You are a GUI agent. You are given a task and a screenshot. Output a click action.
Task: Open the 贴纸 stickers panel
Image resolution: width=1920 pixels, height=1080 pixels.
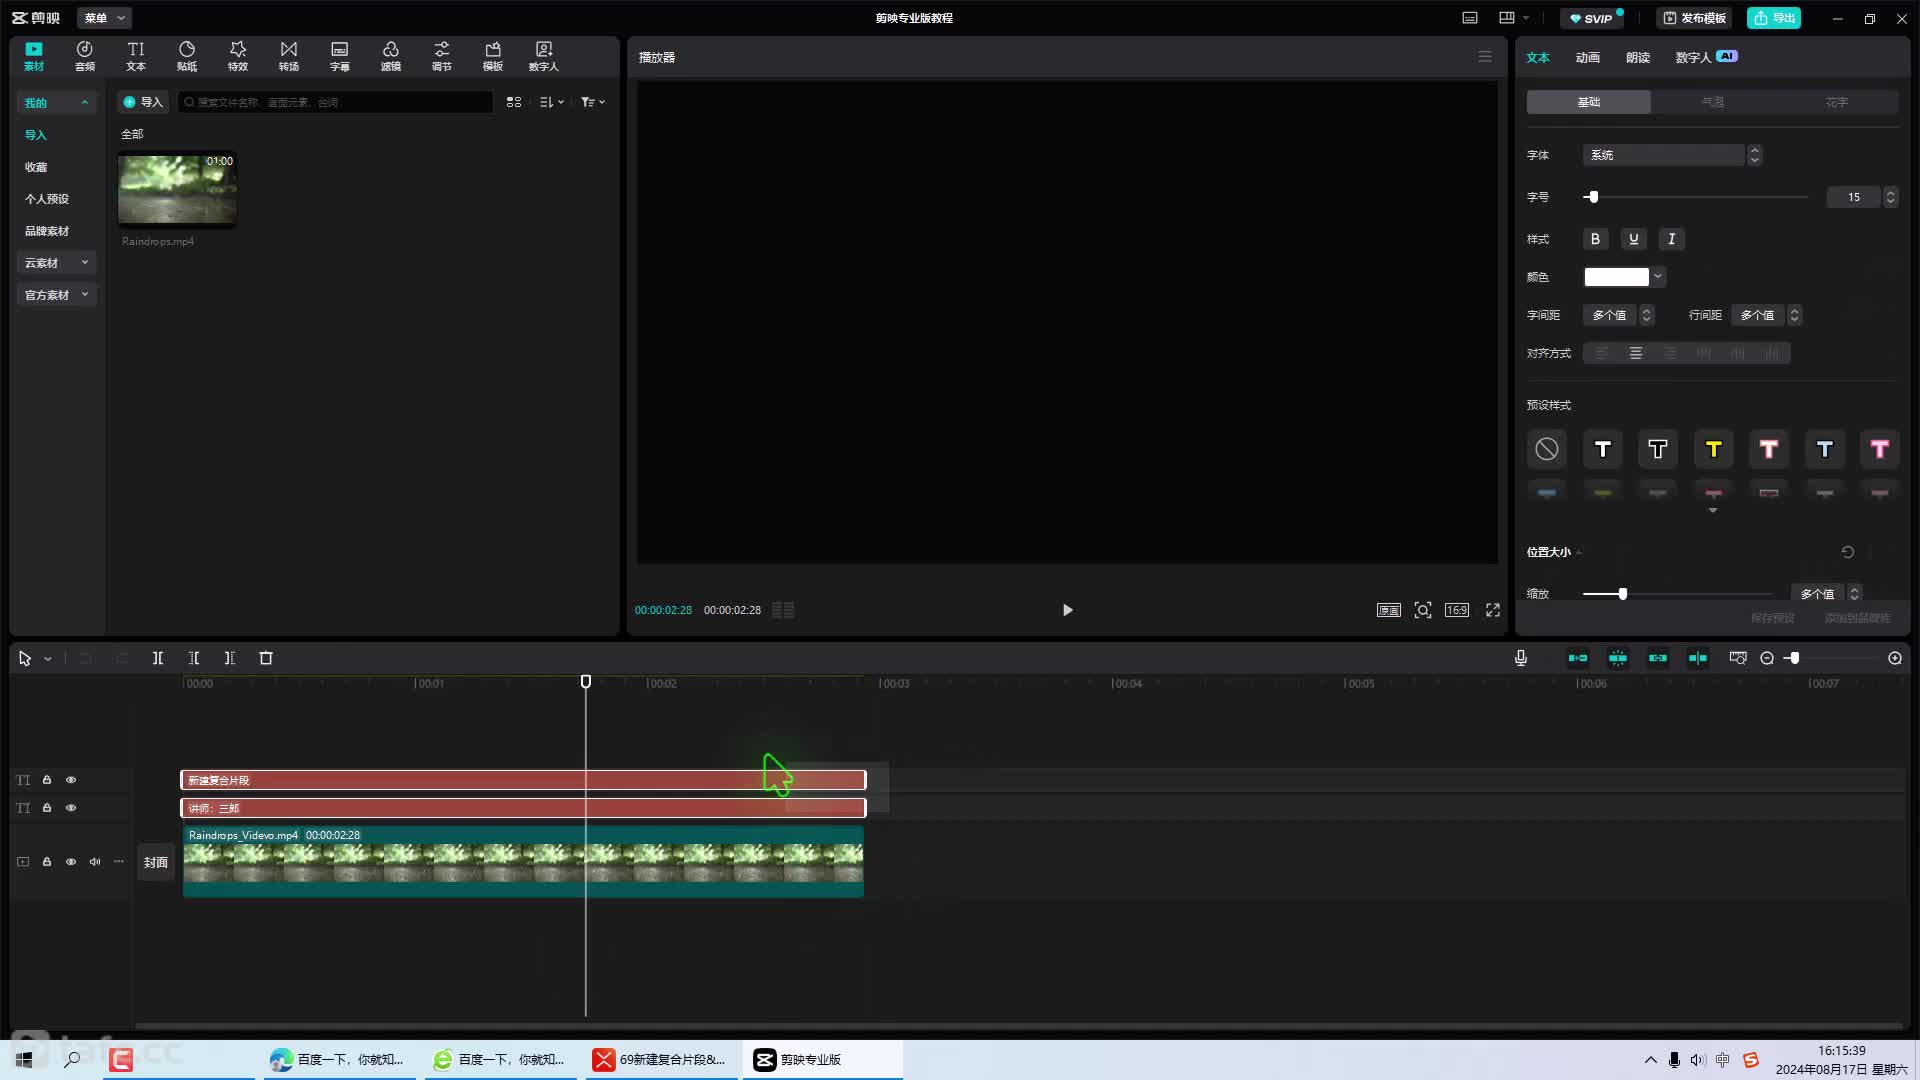[x=187, y=56]
